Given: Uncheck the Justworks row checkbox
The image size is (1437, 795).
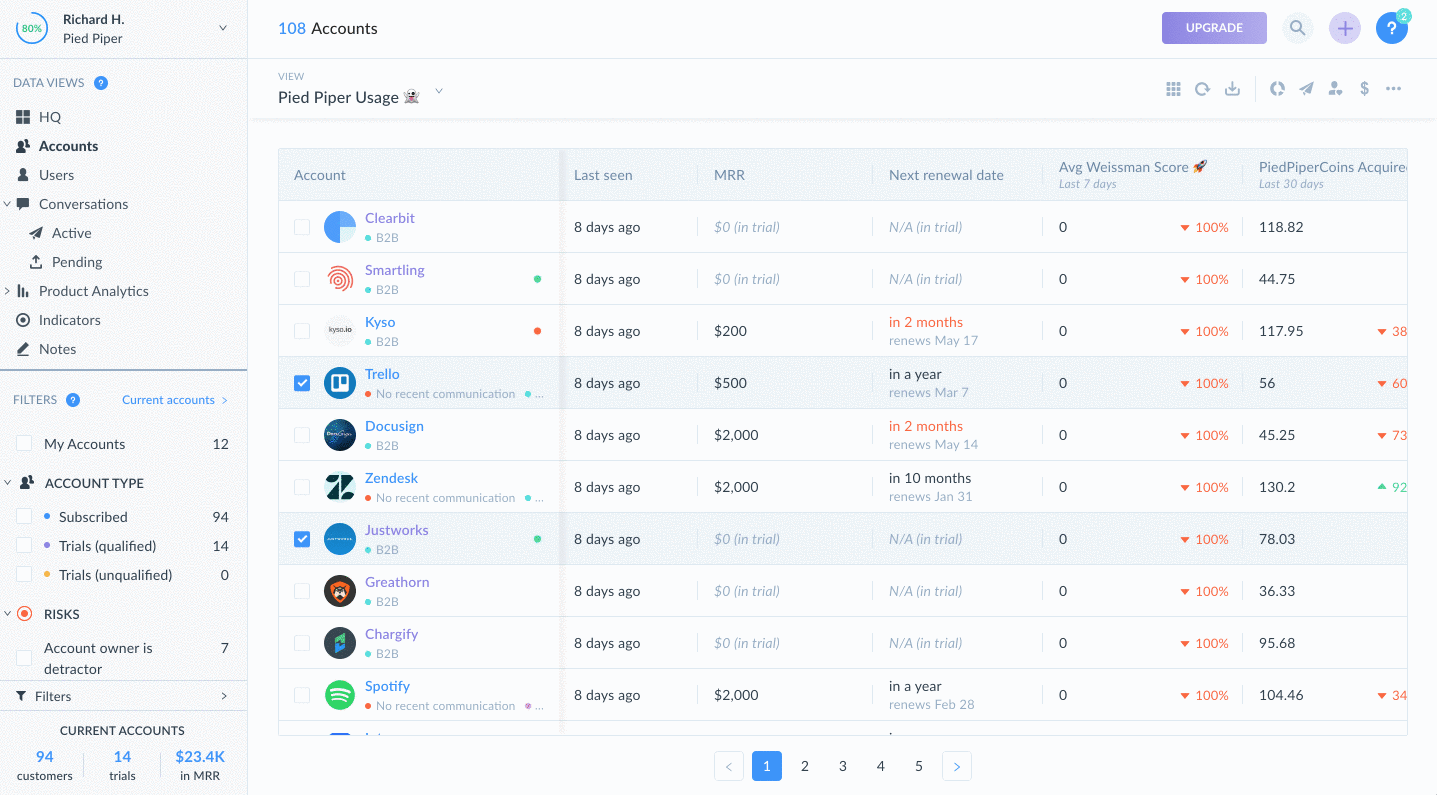Looking at the screenshot, I should (302, 539).
